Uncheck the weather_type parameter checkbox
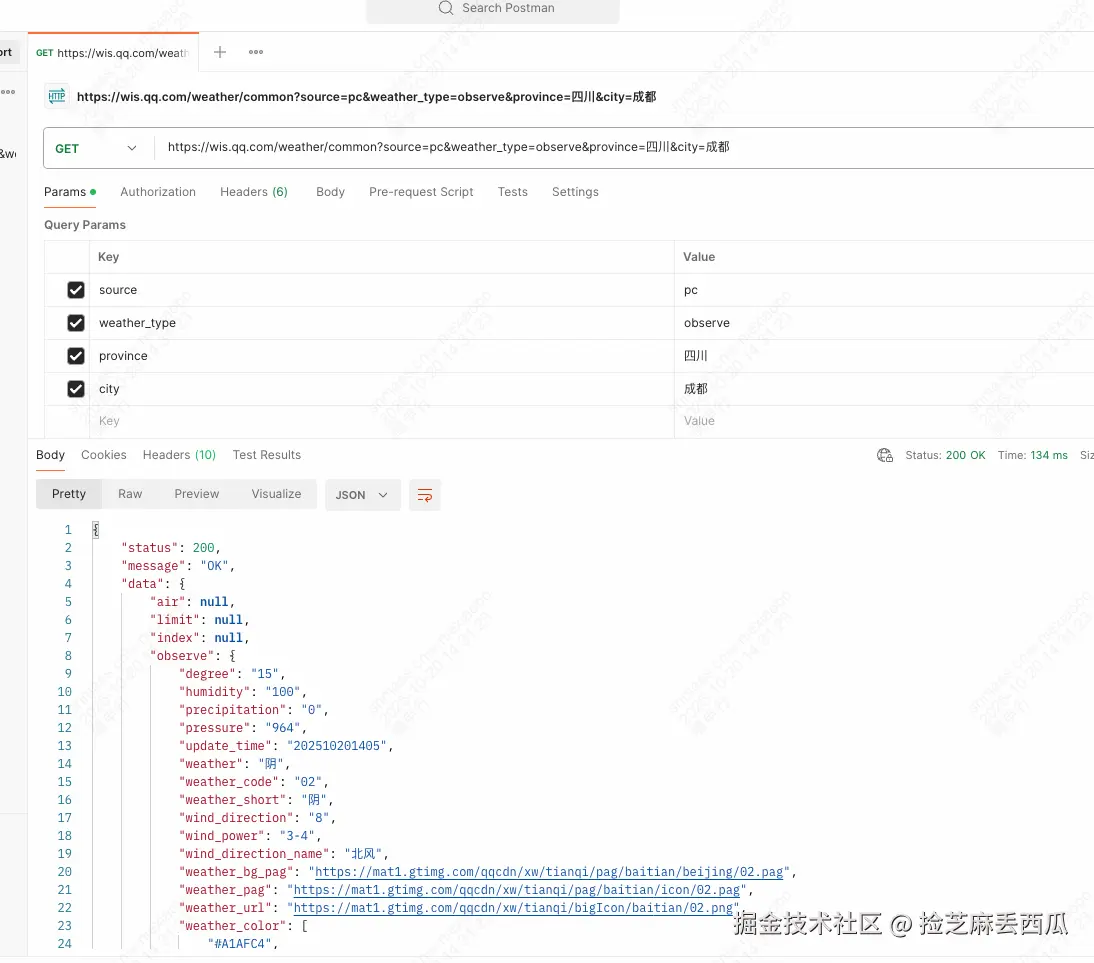This screenshot has width=1094, height=963. pos(76,323)
